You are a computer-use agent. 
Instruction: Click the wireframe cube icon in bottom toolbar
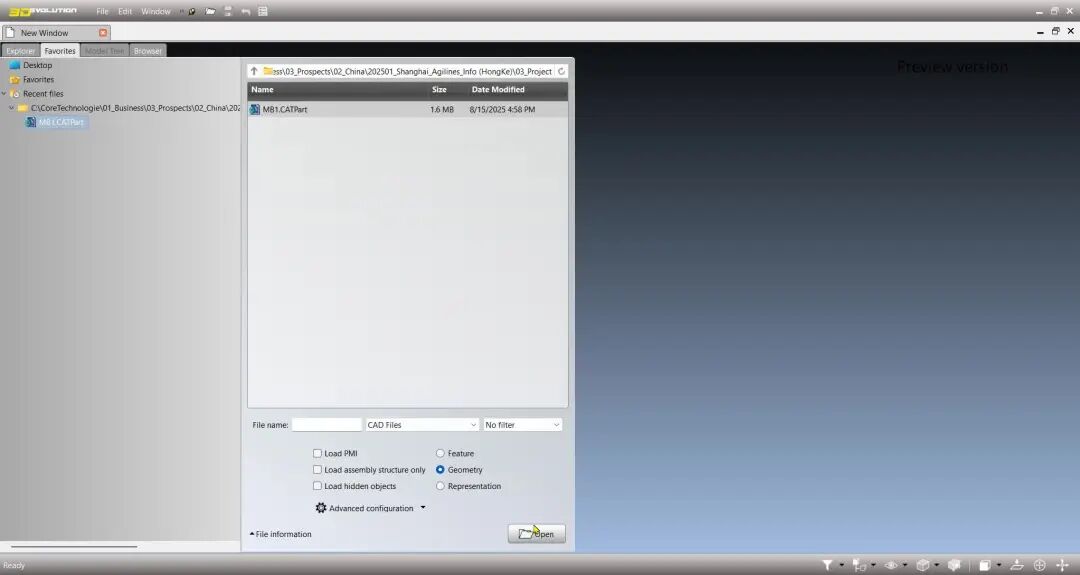pyautogui.click(x=922, y=565)
